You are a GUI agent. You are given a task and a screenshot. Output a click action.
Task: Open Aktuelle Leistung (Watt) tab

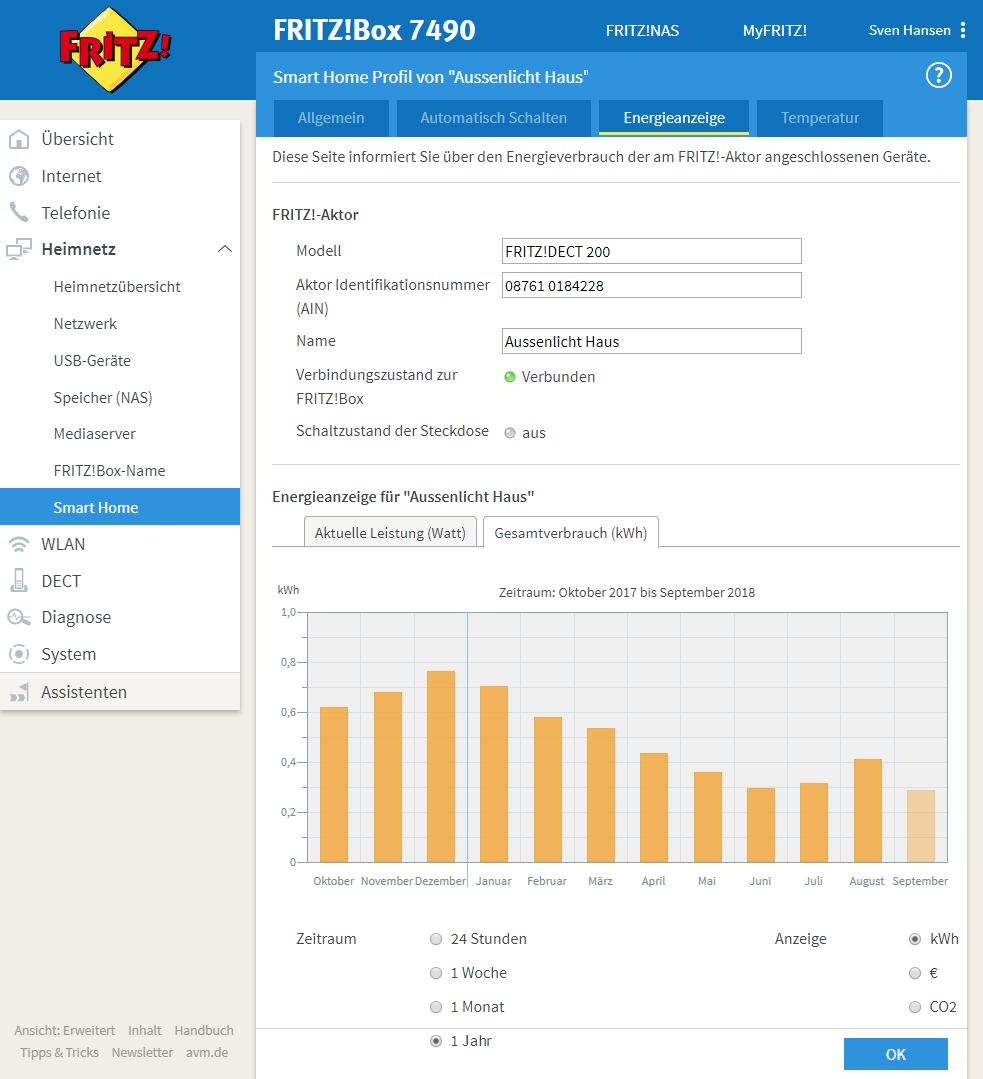[x=390, y=533]
